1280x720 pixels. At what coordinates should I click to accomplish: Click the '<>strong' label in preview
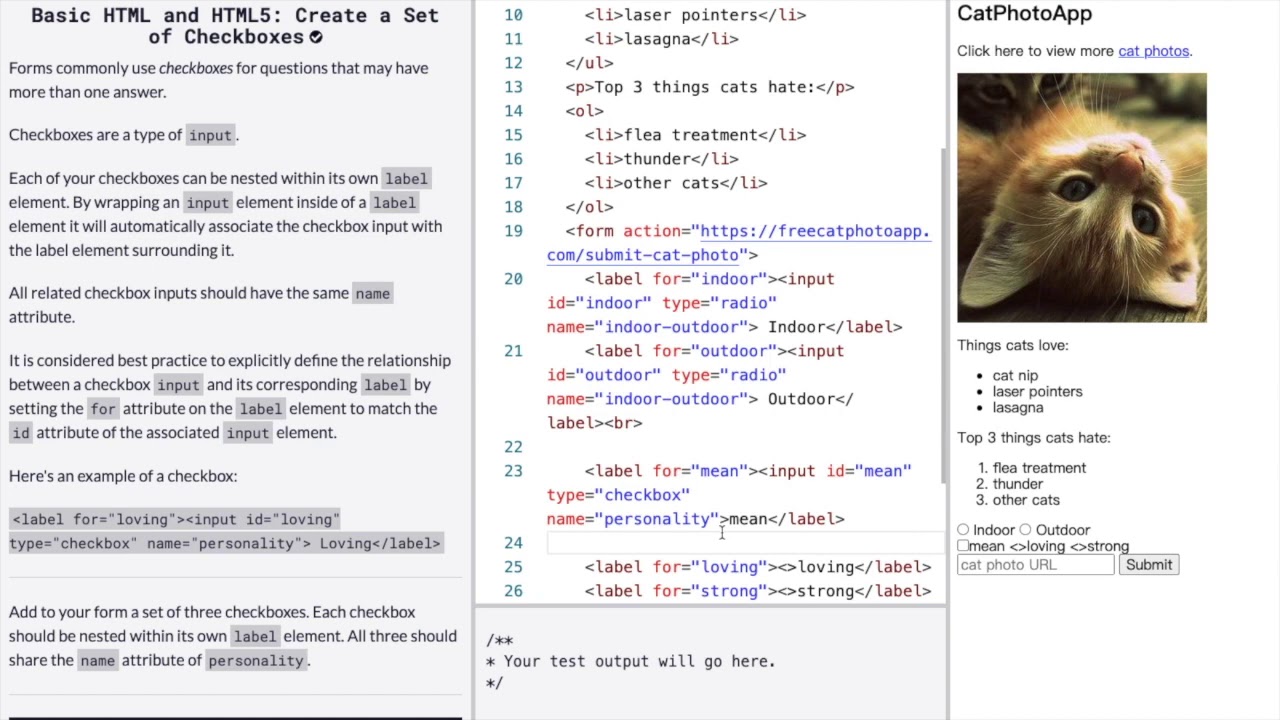[x=1099, y=546]
